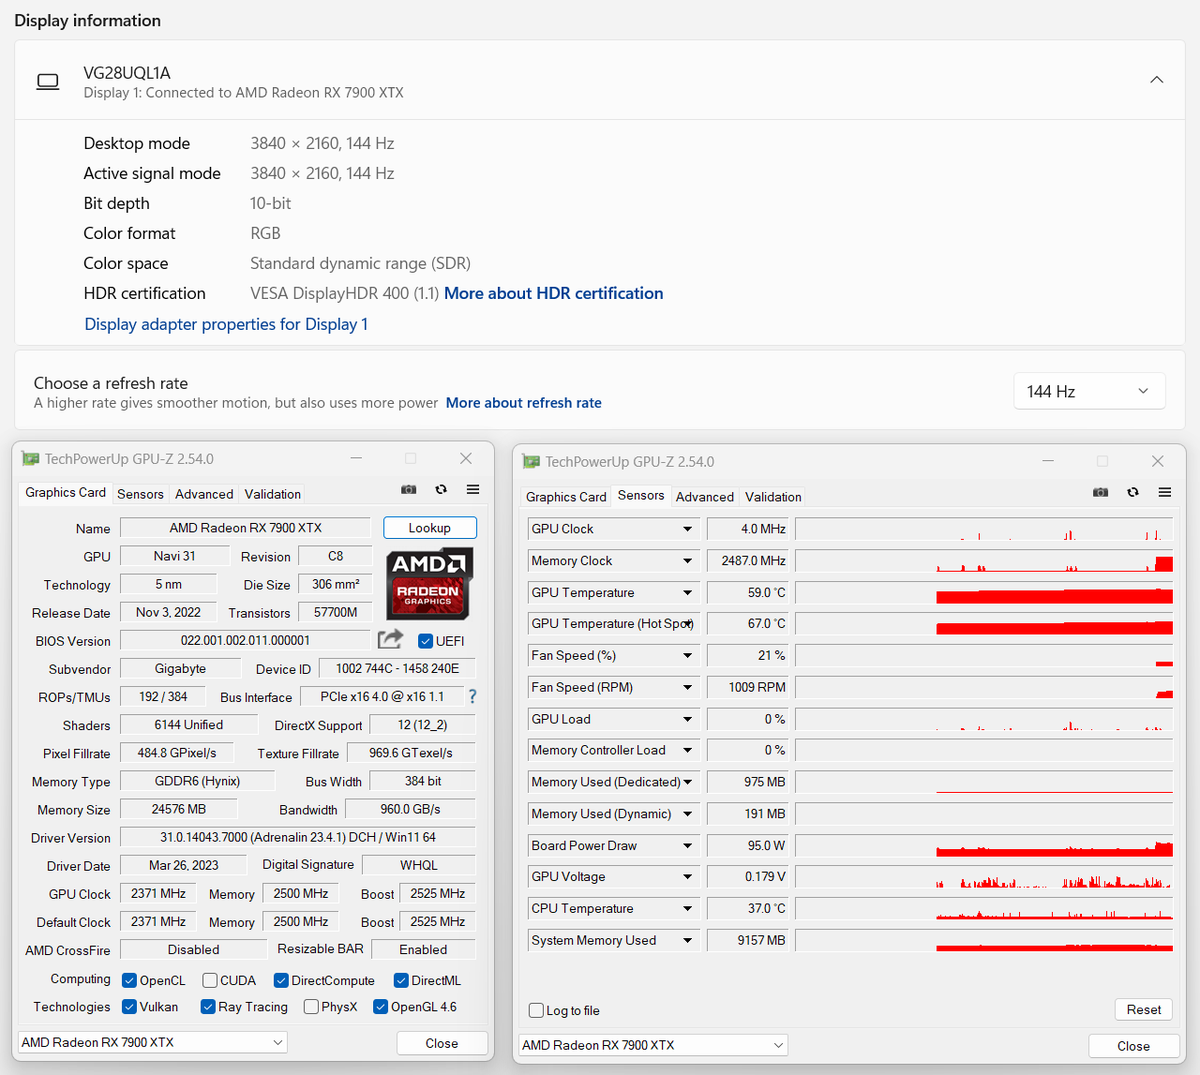Click the Driver Version value field

[298, 837]
